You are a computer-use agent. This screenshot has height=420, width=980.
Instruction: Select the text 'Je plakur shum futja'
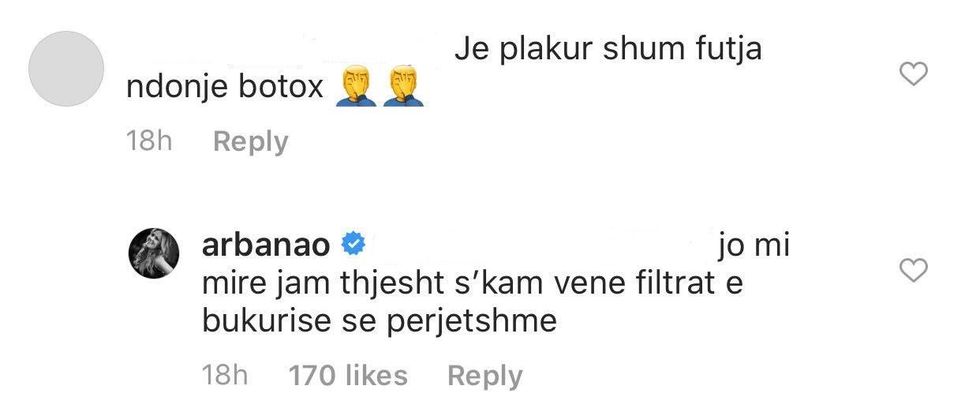(x=608, y=49)
